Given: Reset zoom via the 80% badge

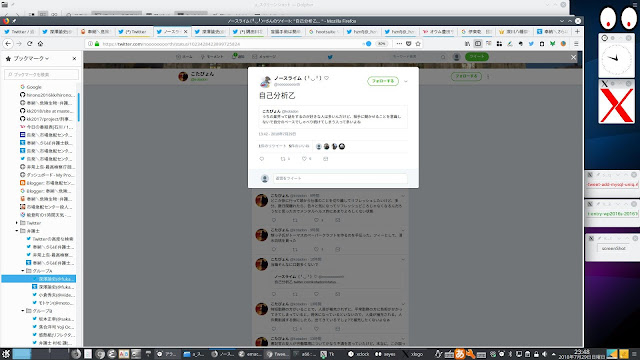Looking at the screenshot, I should pyautogui.click(x=381, y=44).
